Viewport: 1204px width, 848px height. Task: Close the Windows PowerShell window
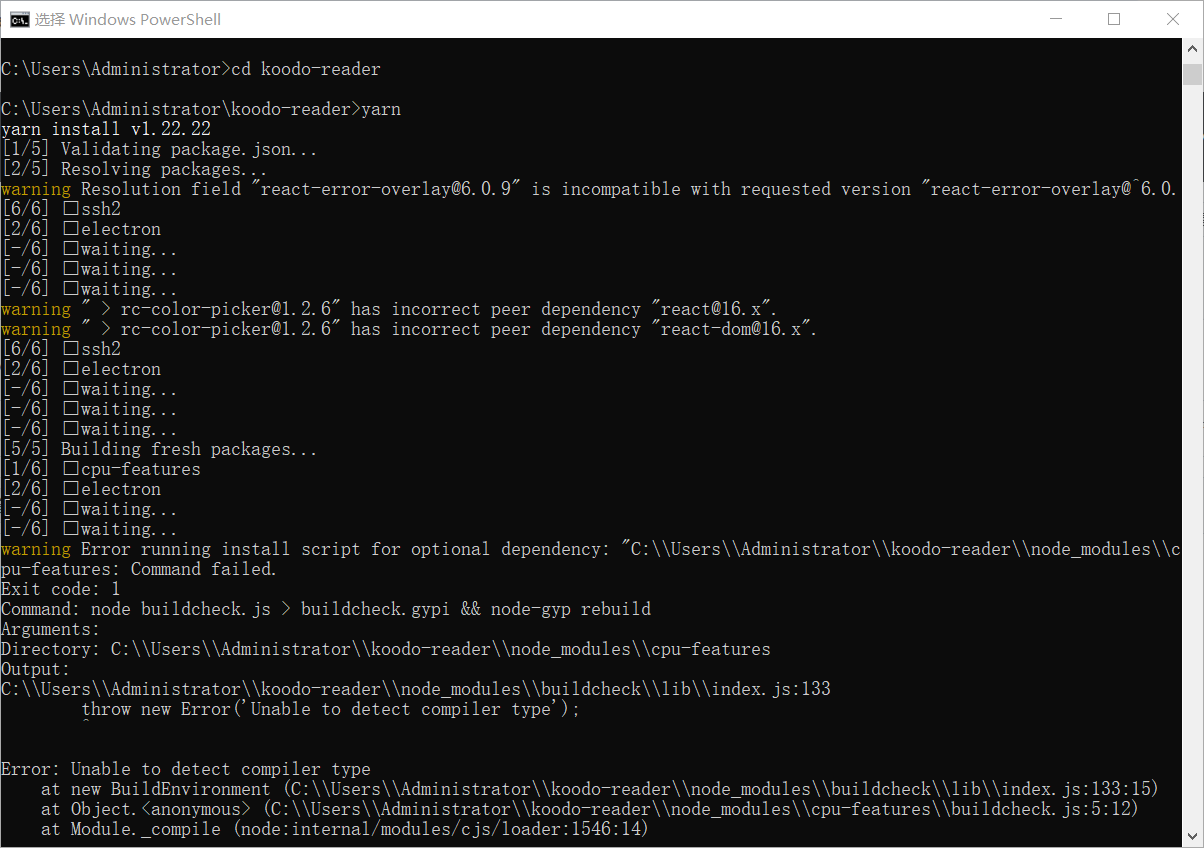(1173, 19)
